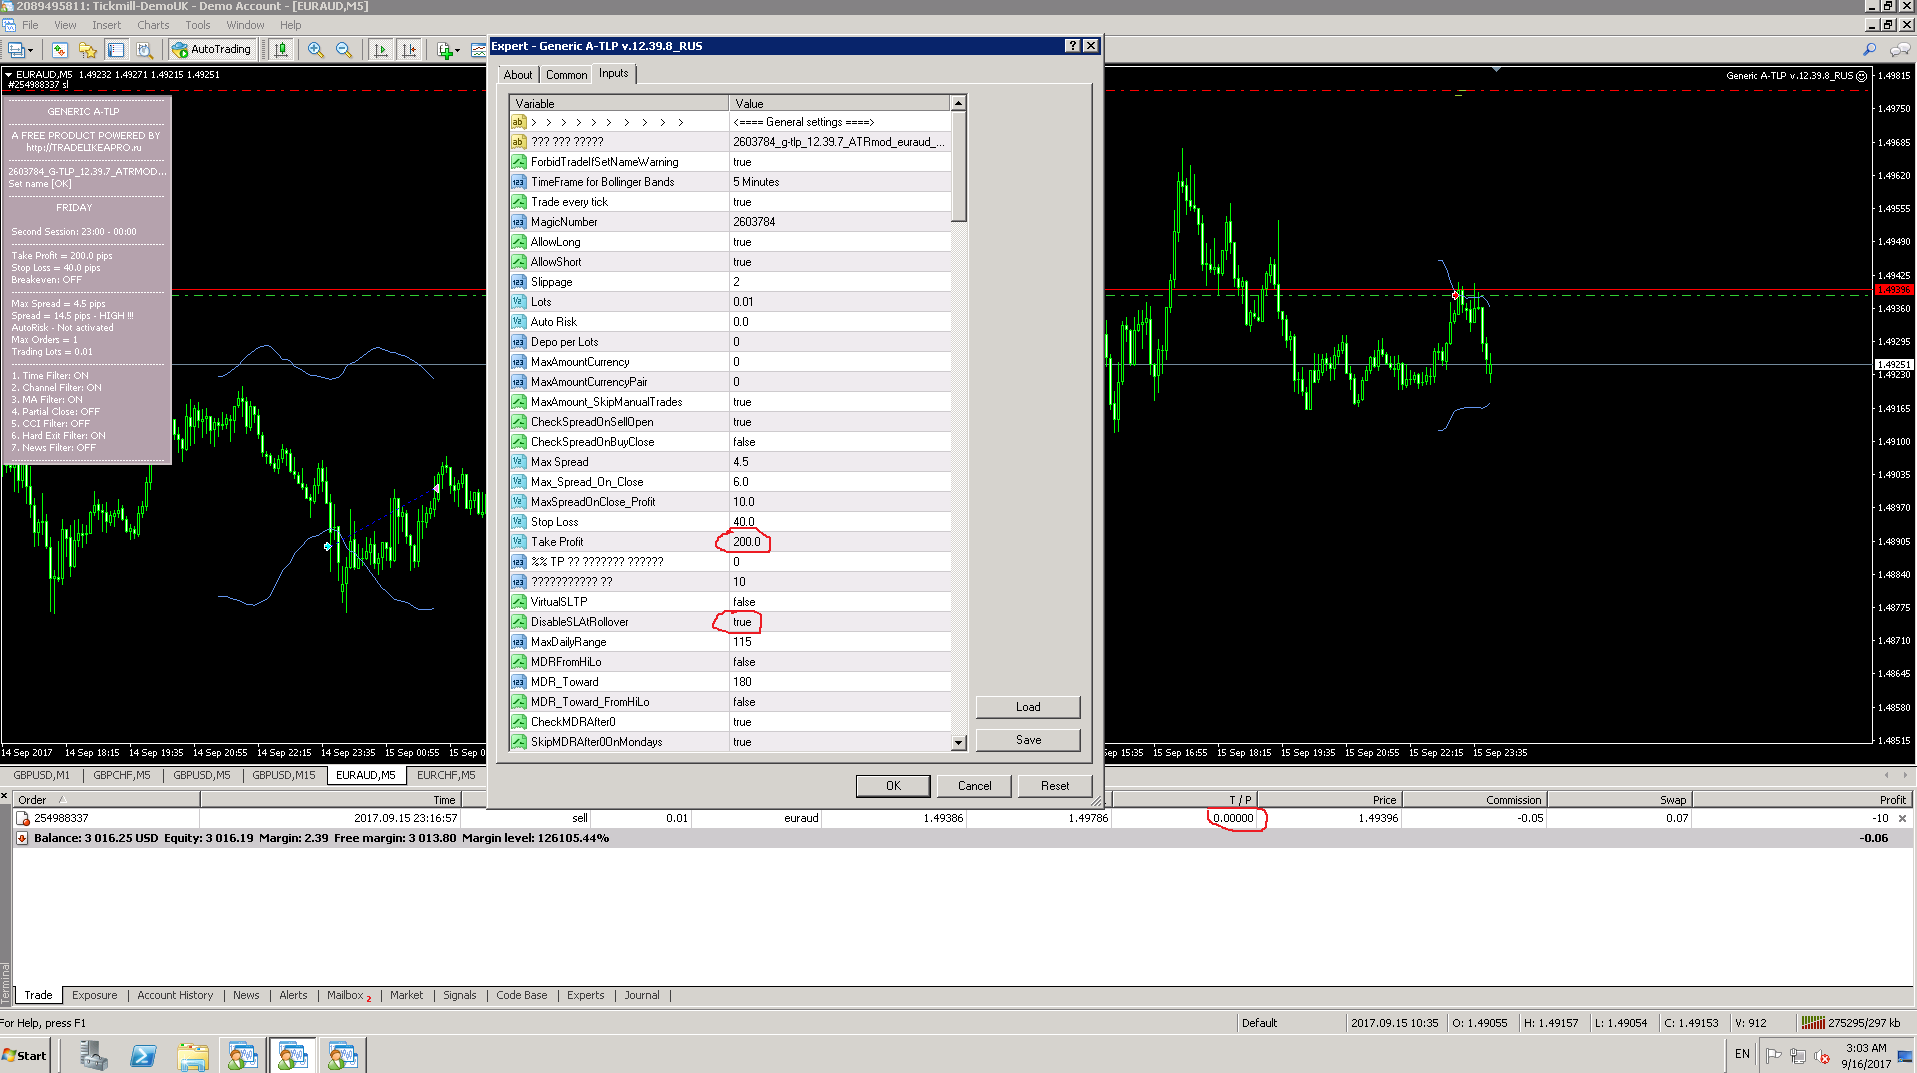Select the Take Profit value 200.0
This screenshot has width=1917, height=1073.
click(746, 542)
